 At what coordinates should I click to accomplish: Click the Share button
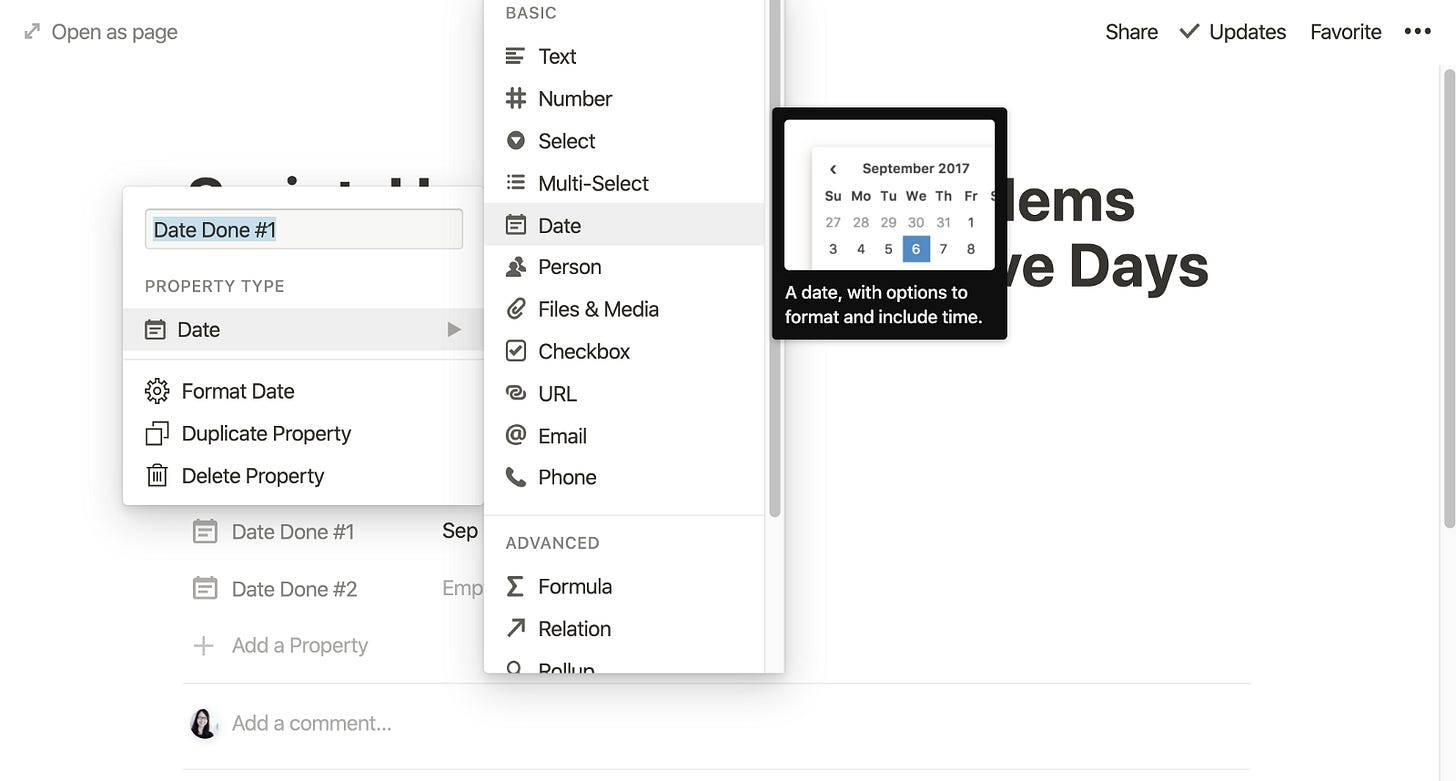(1131, 32)
